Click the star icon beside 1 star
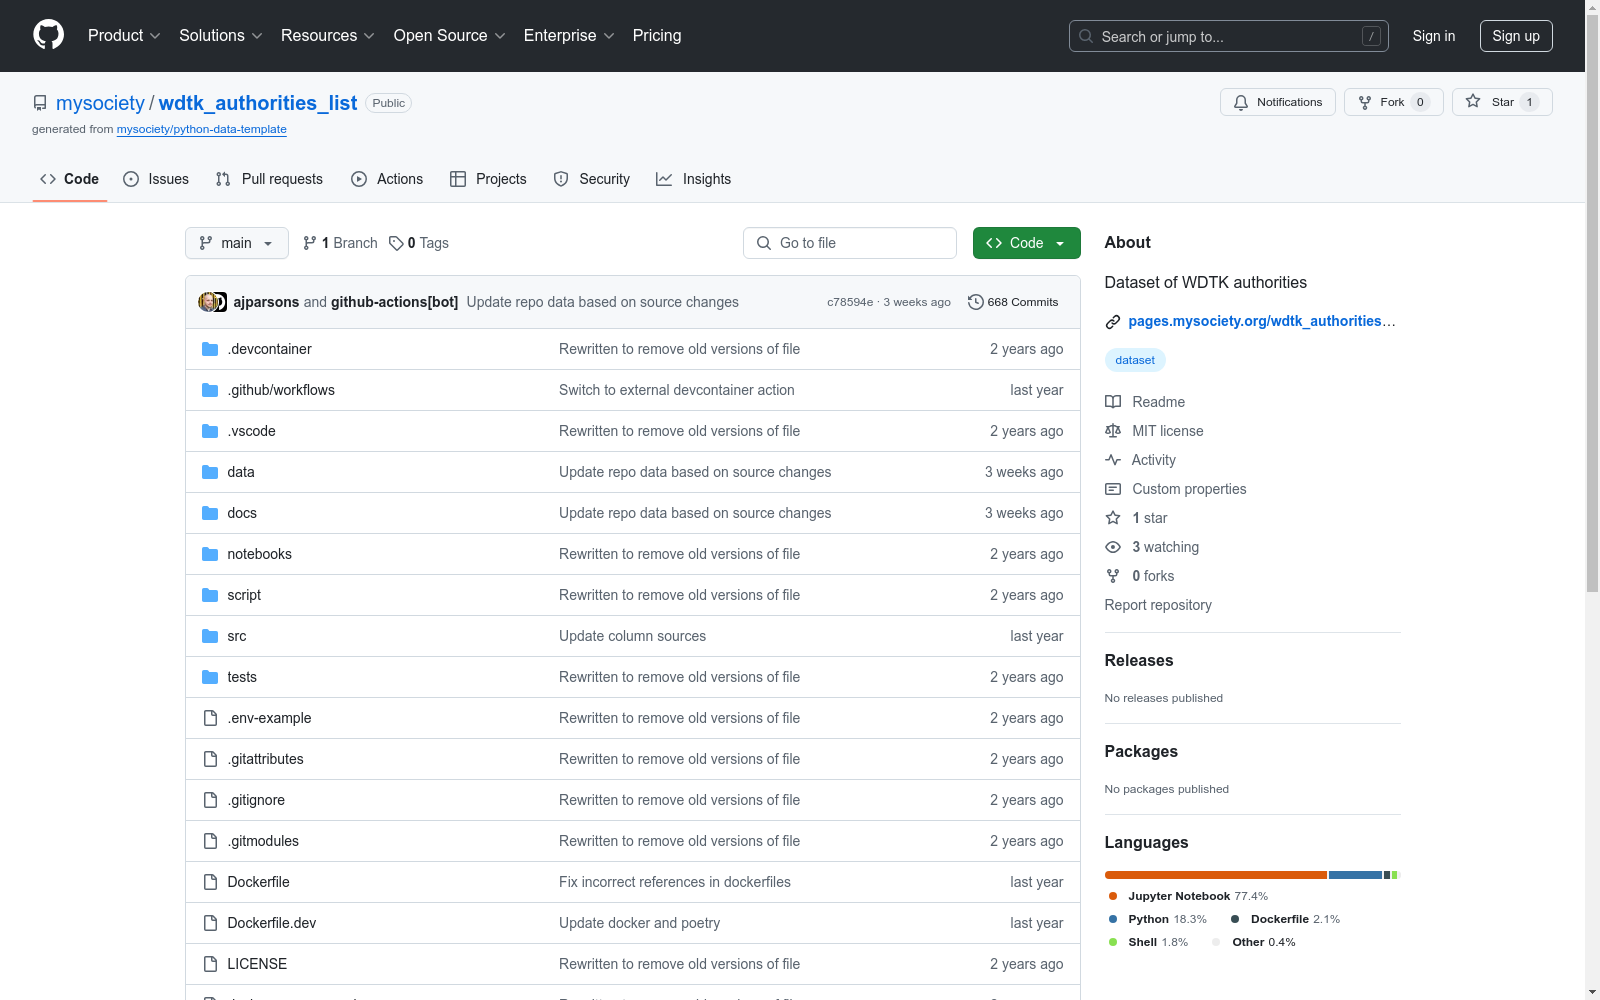Viewport: 1600px width, 1000px height. tap(1113, 518)
